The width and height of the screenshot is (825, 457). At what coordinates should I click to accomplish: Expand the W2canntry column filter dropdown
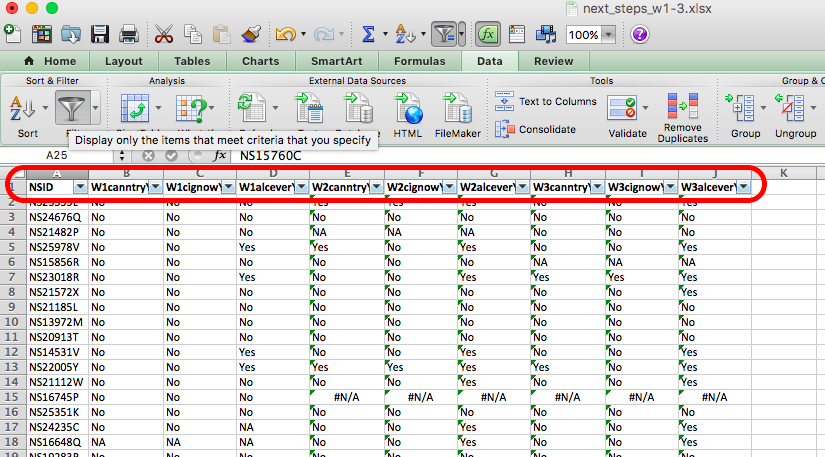pyautogui.click(x=371, y=187)
